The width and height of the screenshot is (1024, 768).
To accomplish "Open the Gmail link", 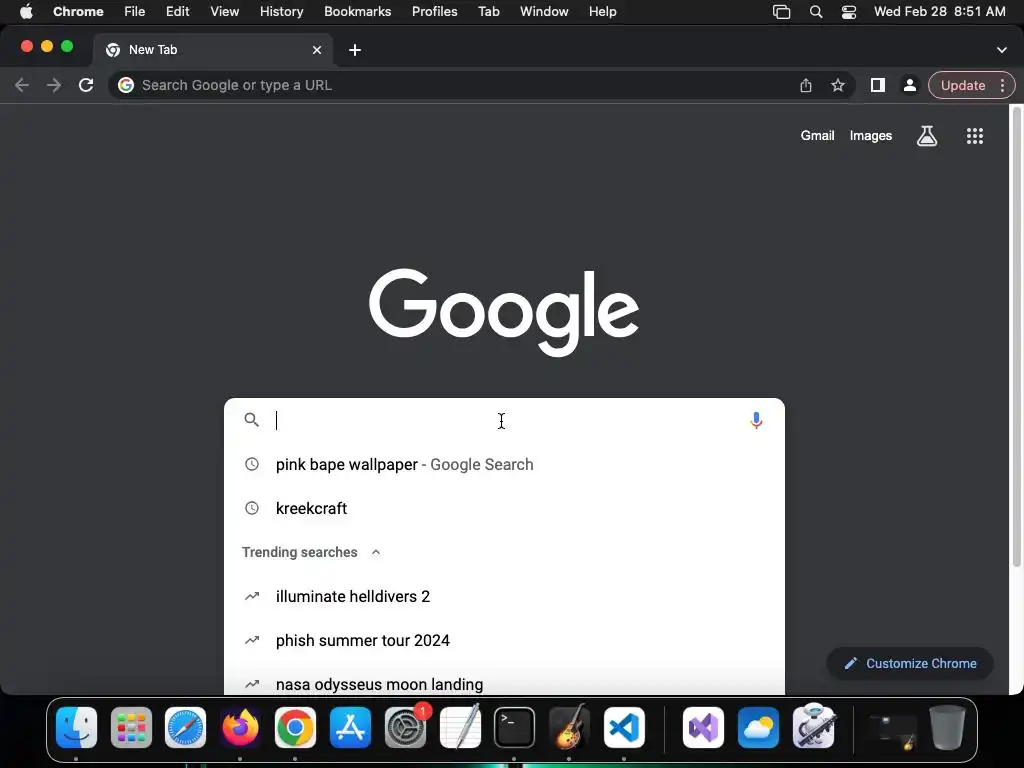I will tap(818, 136).
